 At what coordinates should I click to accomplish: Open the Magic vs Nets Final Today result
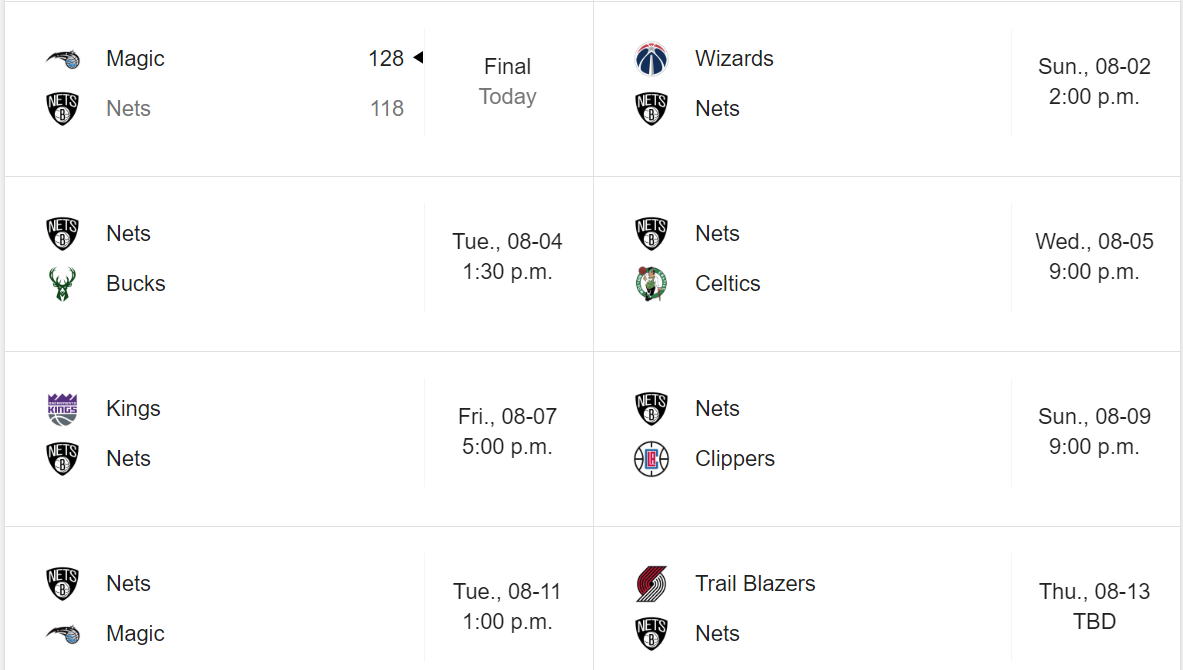coord(300,89)
